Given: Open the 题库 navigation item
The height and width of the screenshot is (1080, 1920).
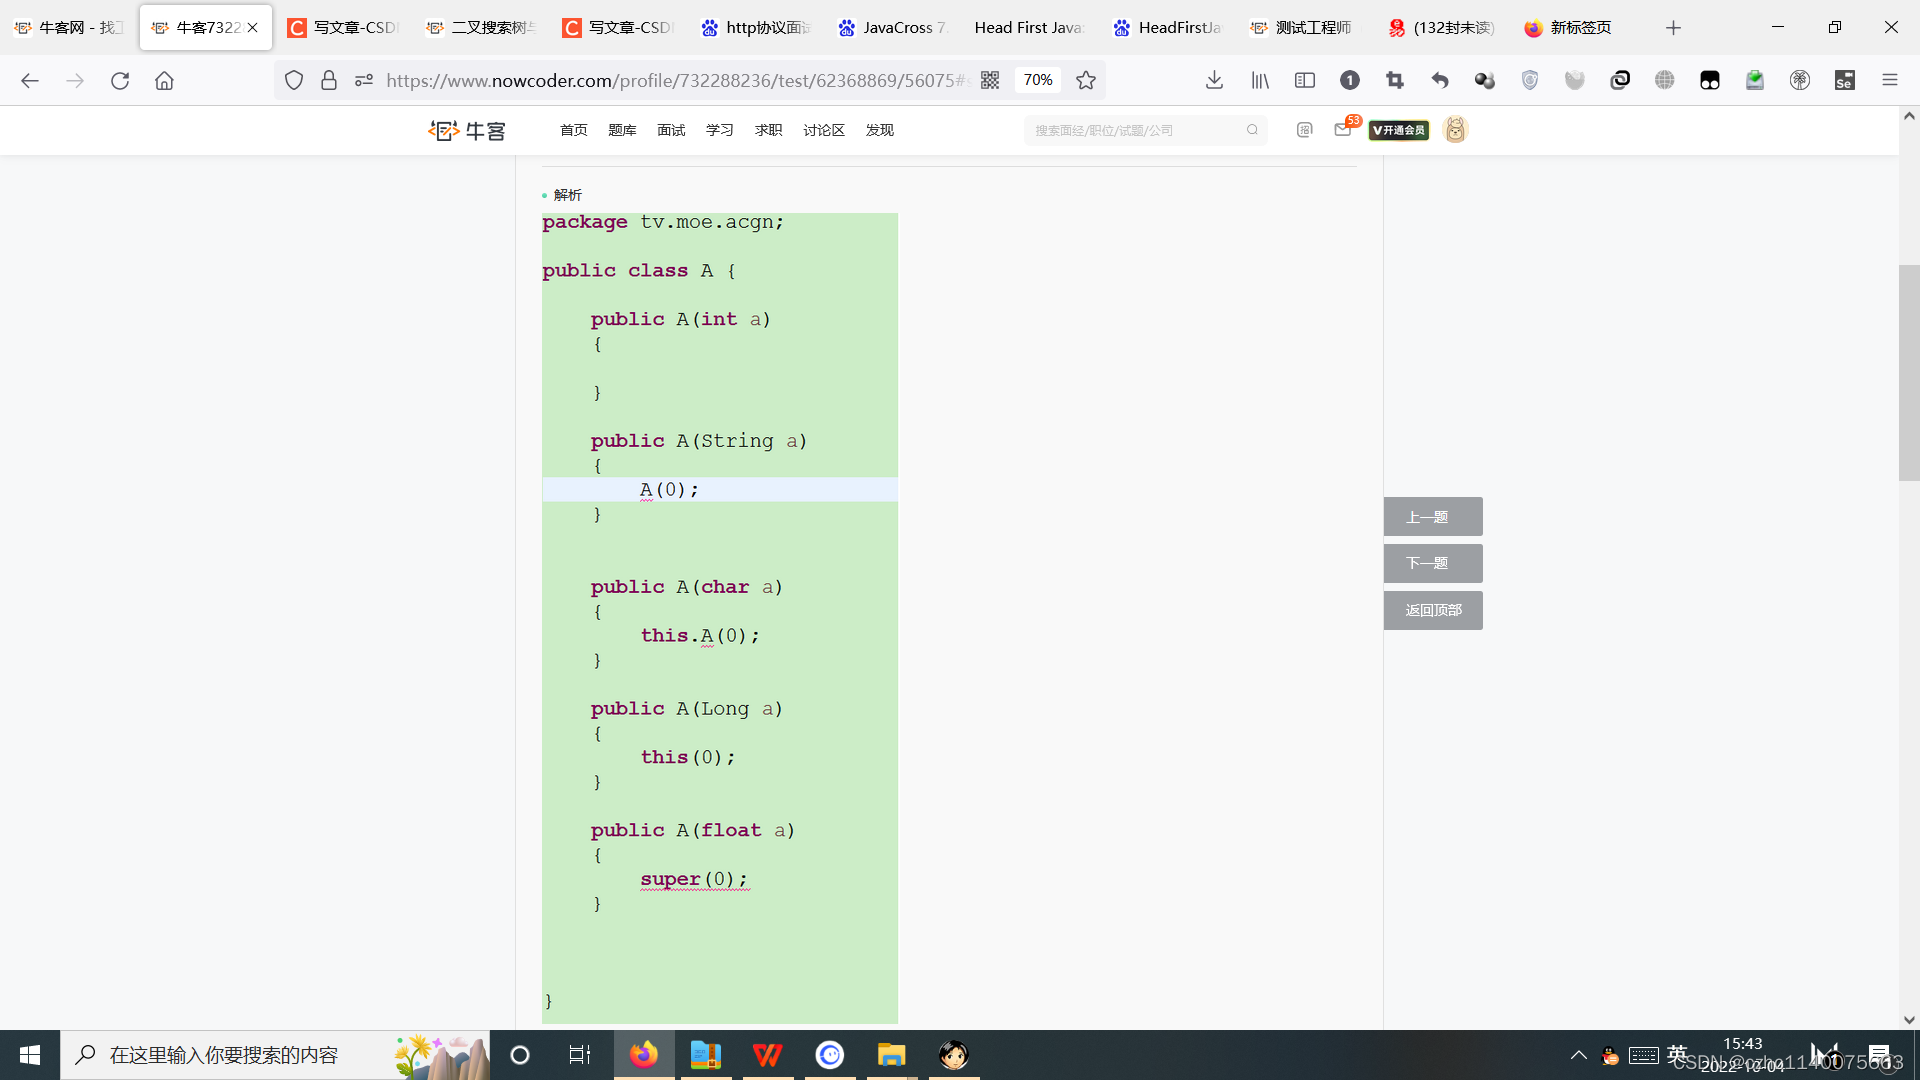Looking at the screenshot, I should click(x=622, y=130).
